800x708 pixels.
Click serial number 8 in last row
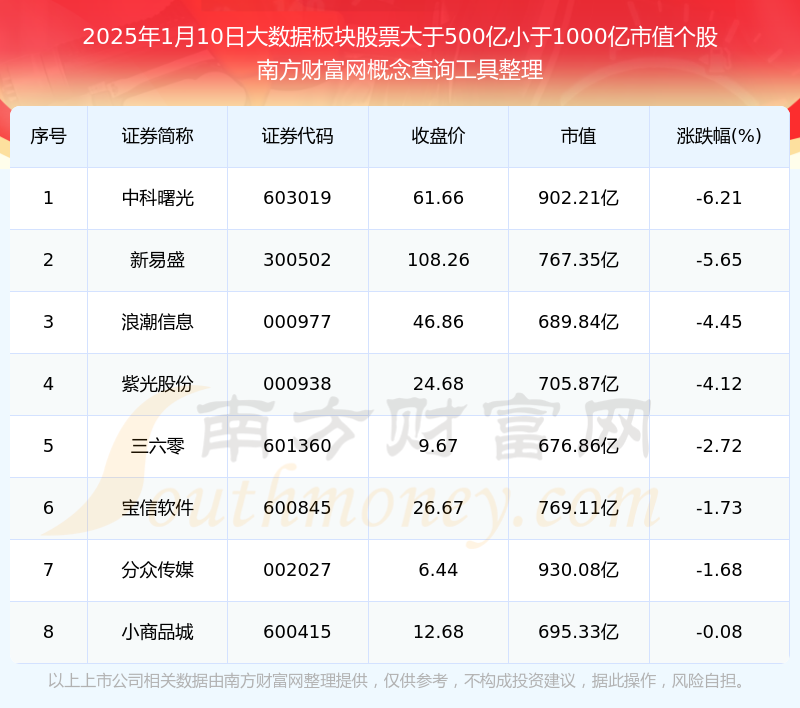click(48, 632)
